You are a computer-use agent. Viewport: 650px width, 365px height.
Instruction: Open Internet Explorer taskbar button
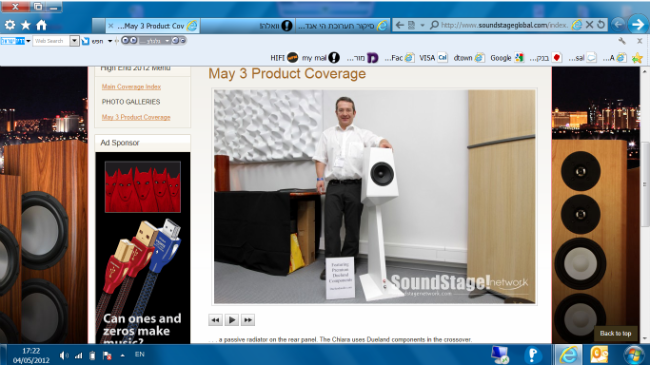click(568, 355)
